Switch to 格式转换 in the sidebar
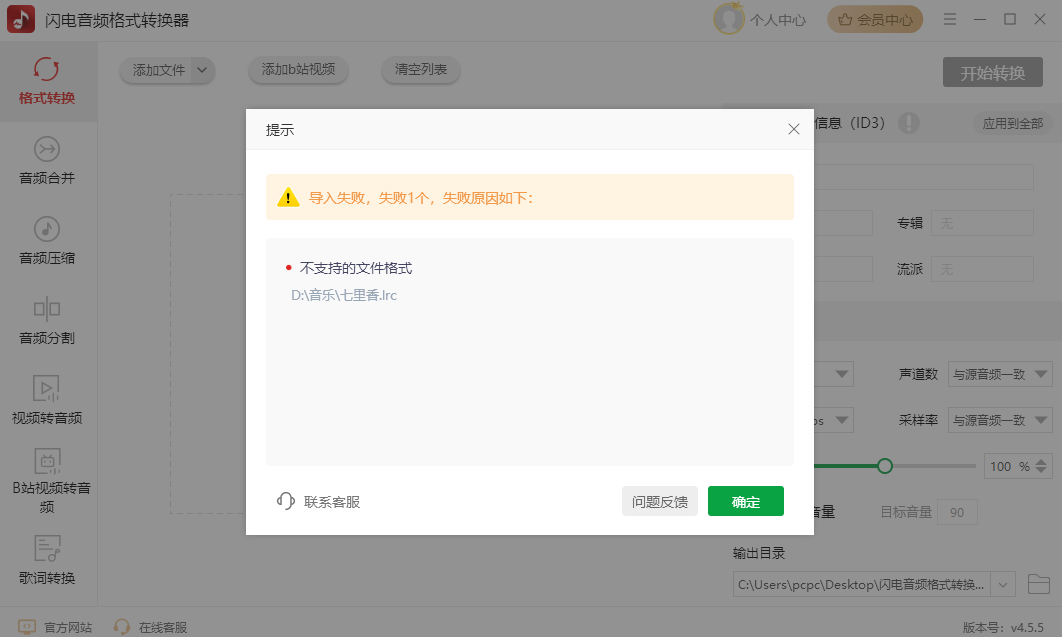The width and height of the screenshot is (1062, 637). (x=48, y=80)
